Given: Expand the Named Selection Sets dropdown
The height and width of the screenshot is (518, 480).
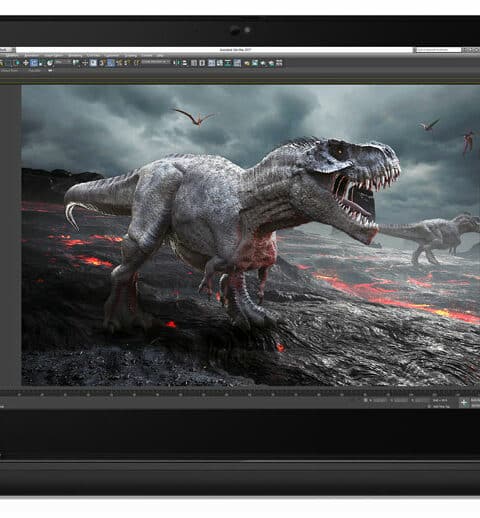Looking at the screenshot, I should point(156,62).
